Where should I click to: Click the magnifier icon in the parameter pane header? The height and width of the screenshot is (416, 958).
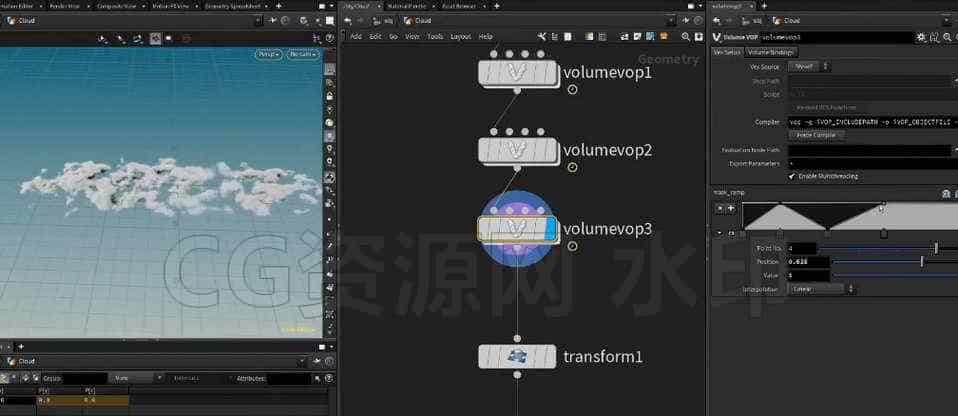pos(947,37)
